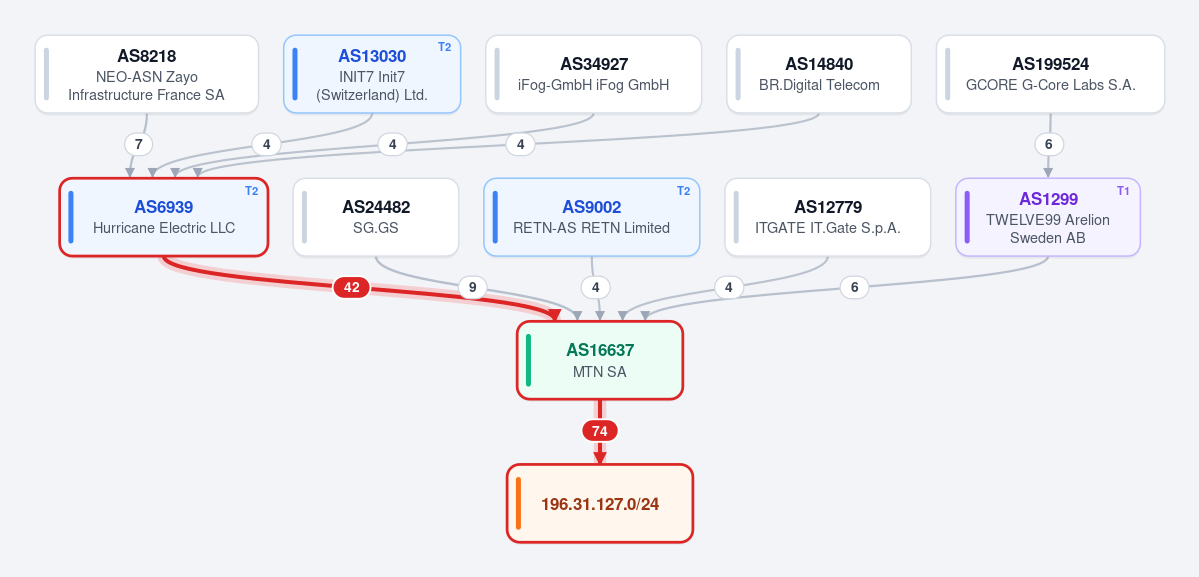Click the T2 badge on AS13030
1199x577 pixels.
pos(444,47)
